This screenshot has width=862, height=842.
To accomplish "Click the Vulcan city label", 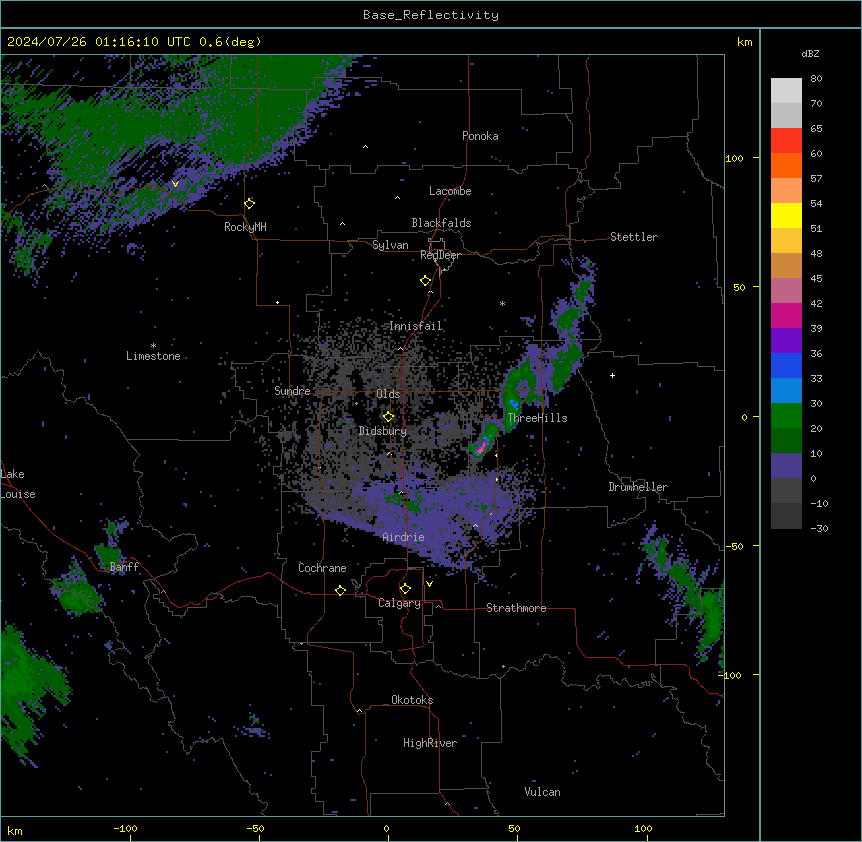I will pyautogui.click(x=543, y=792).
